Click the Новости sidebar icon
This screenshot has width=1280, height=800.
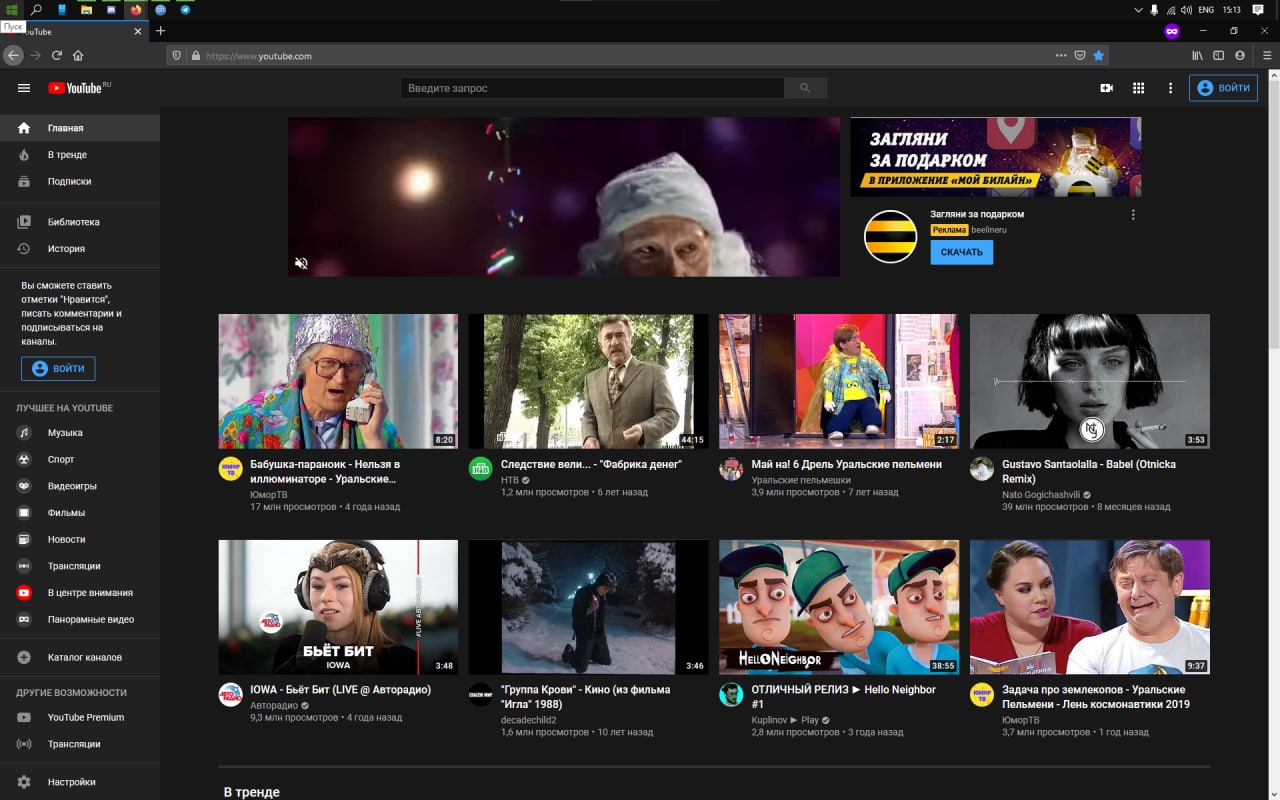pyautogui.click(x=24, y=539)
